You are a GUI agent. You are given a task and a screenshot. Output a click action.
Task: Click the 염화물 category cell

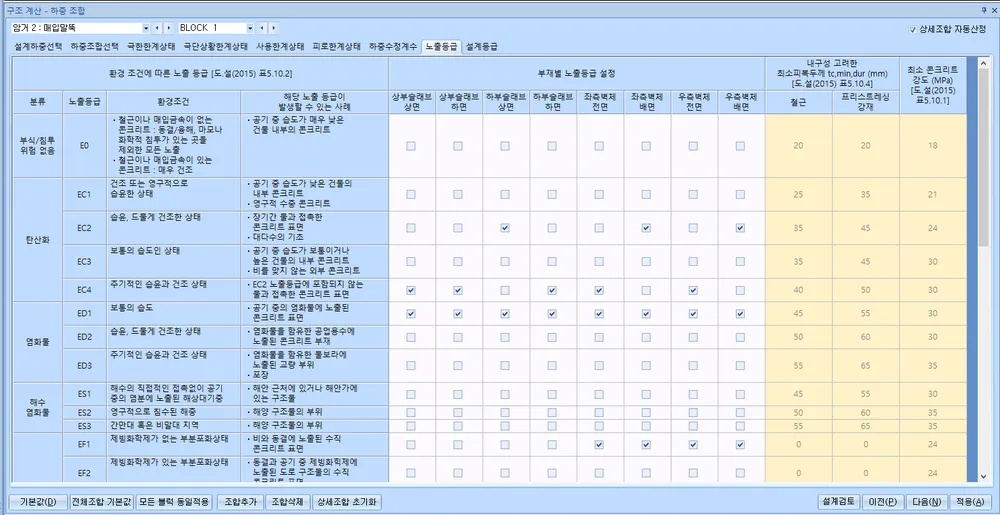pos(38,342)
